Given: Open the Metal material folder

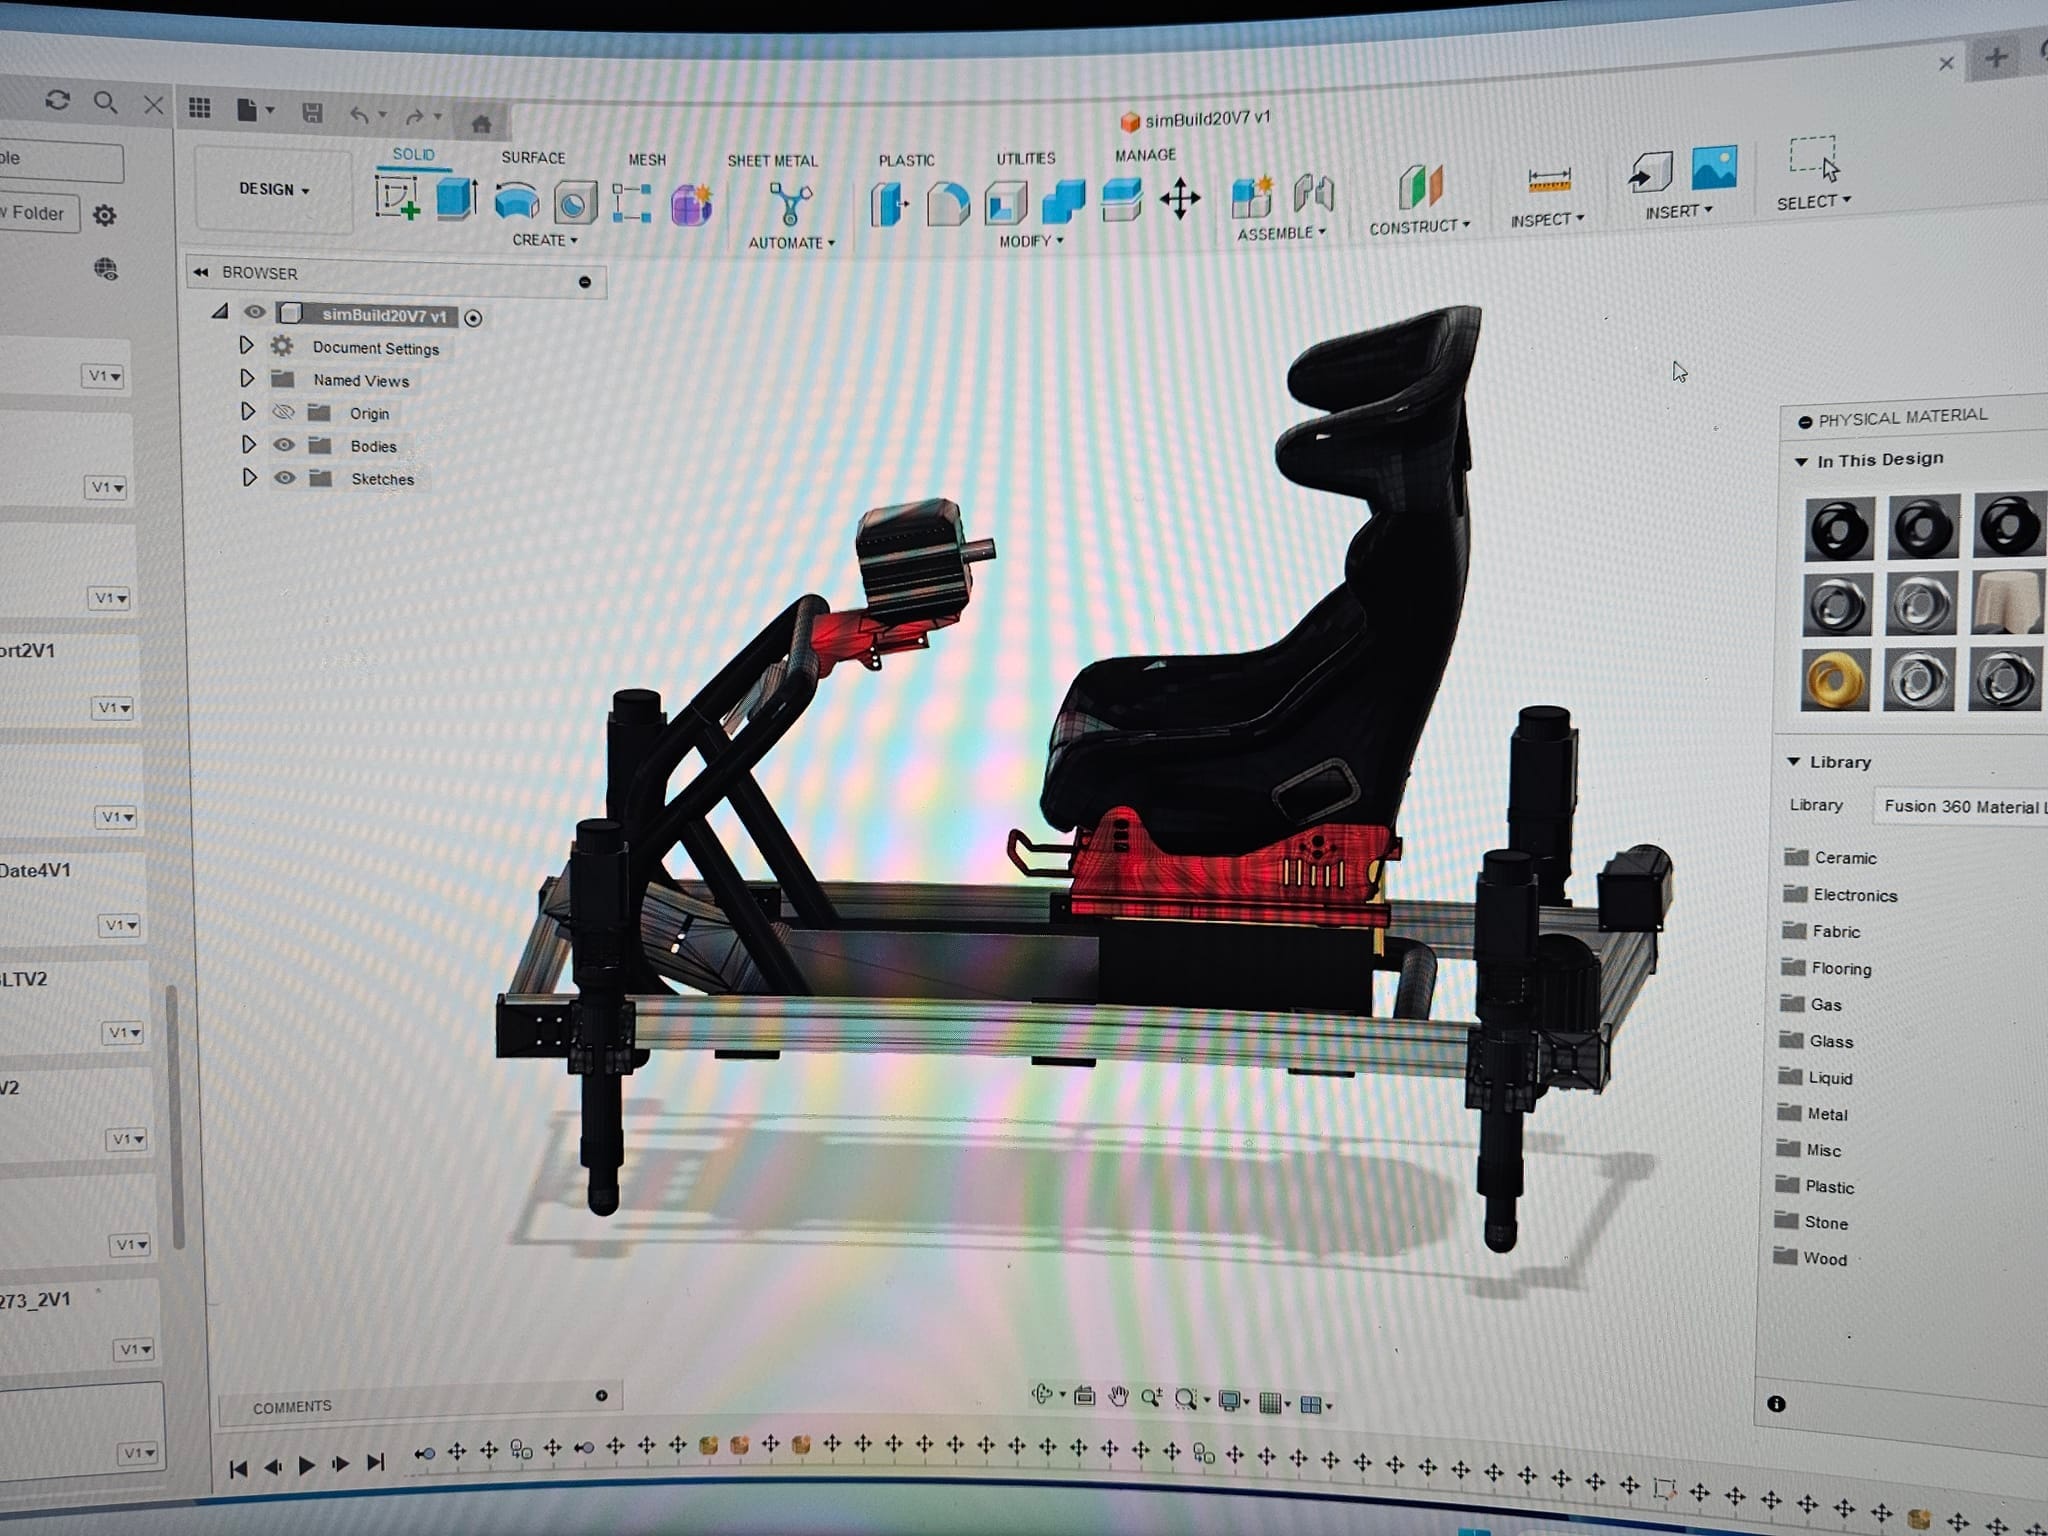Looking at the screenshot, I should click(1825, 1113).
